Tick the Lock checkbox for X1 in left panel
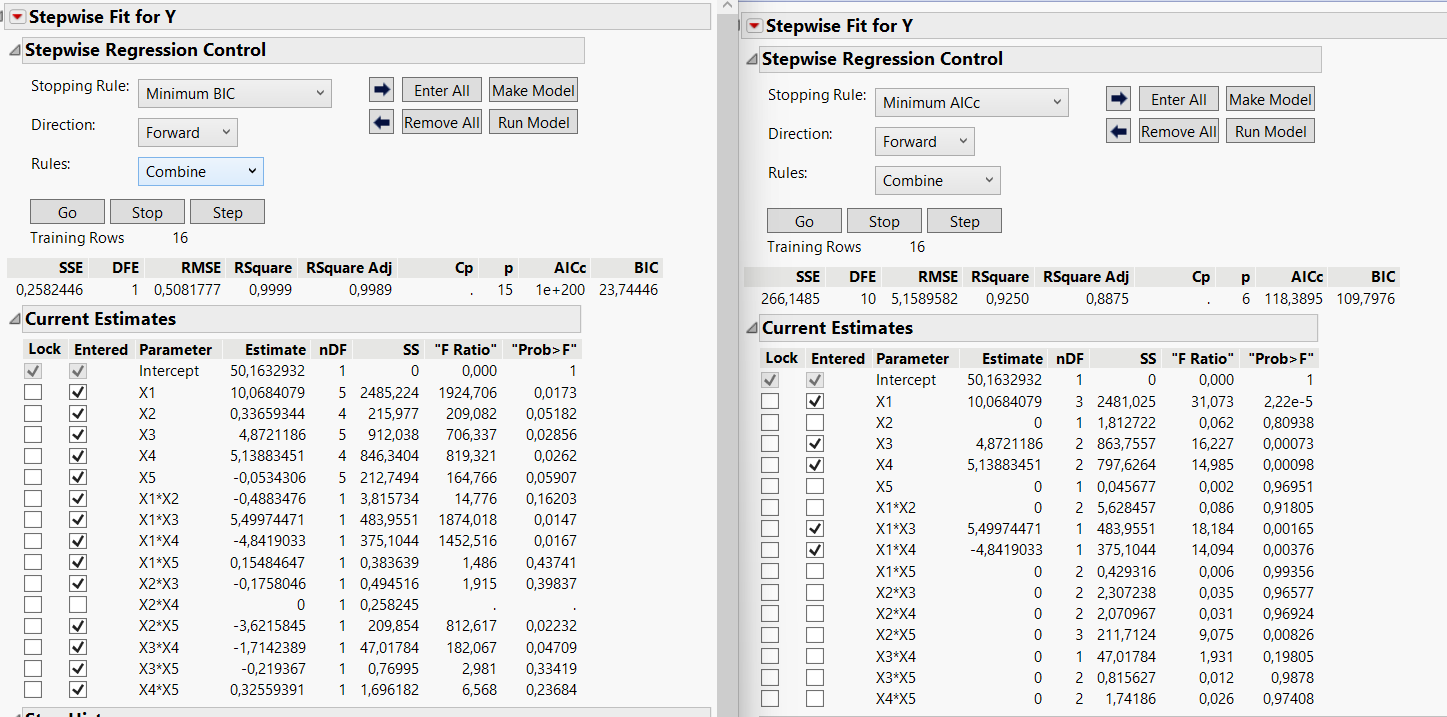 click(32, 392)
